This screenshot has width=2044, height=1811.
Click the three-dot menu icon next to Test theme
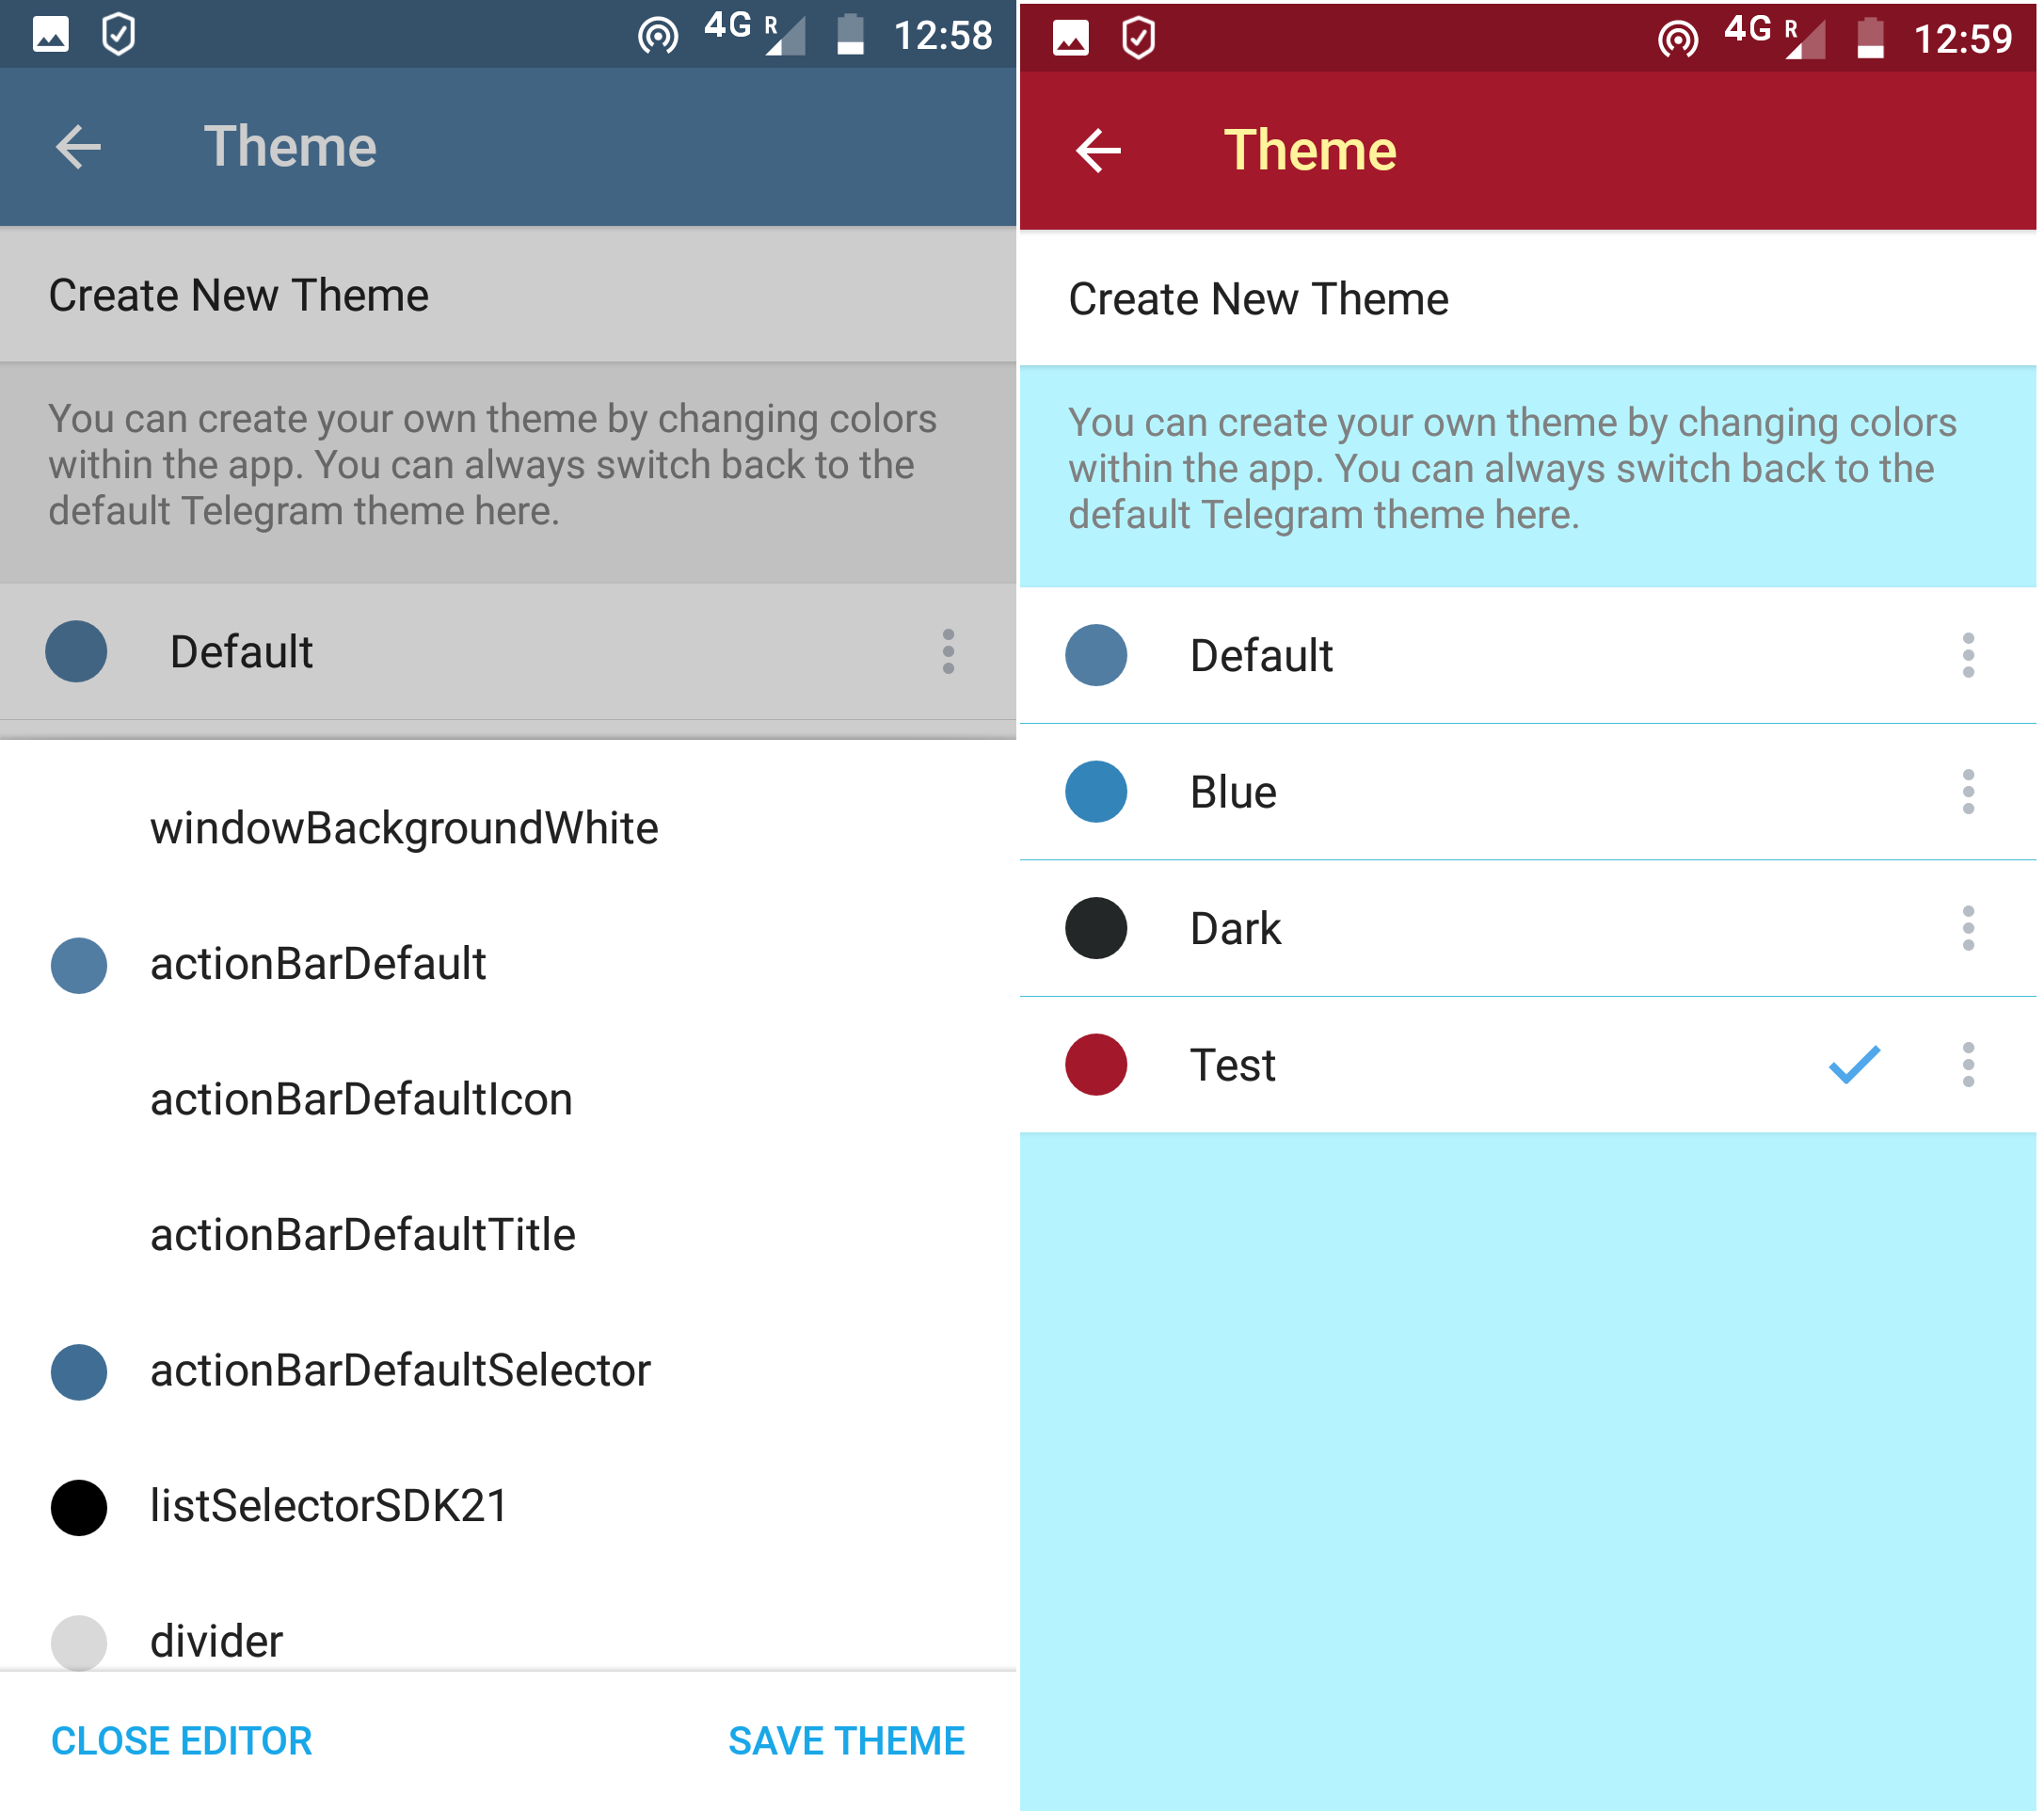[1971, 1066]
